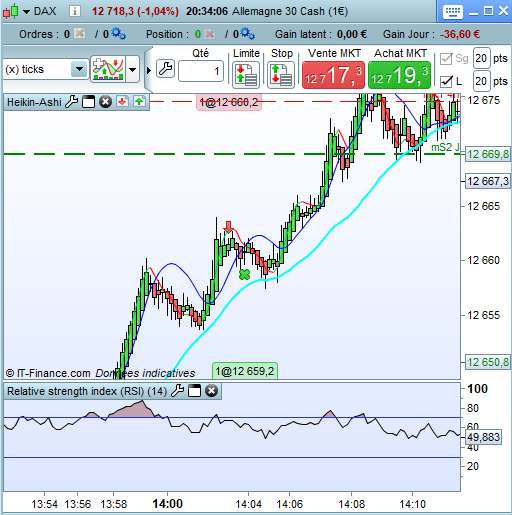Click the 12 669,8 price level label
The width and height of the screenshot is (512, 515).
coord(488,154)
